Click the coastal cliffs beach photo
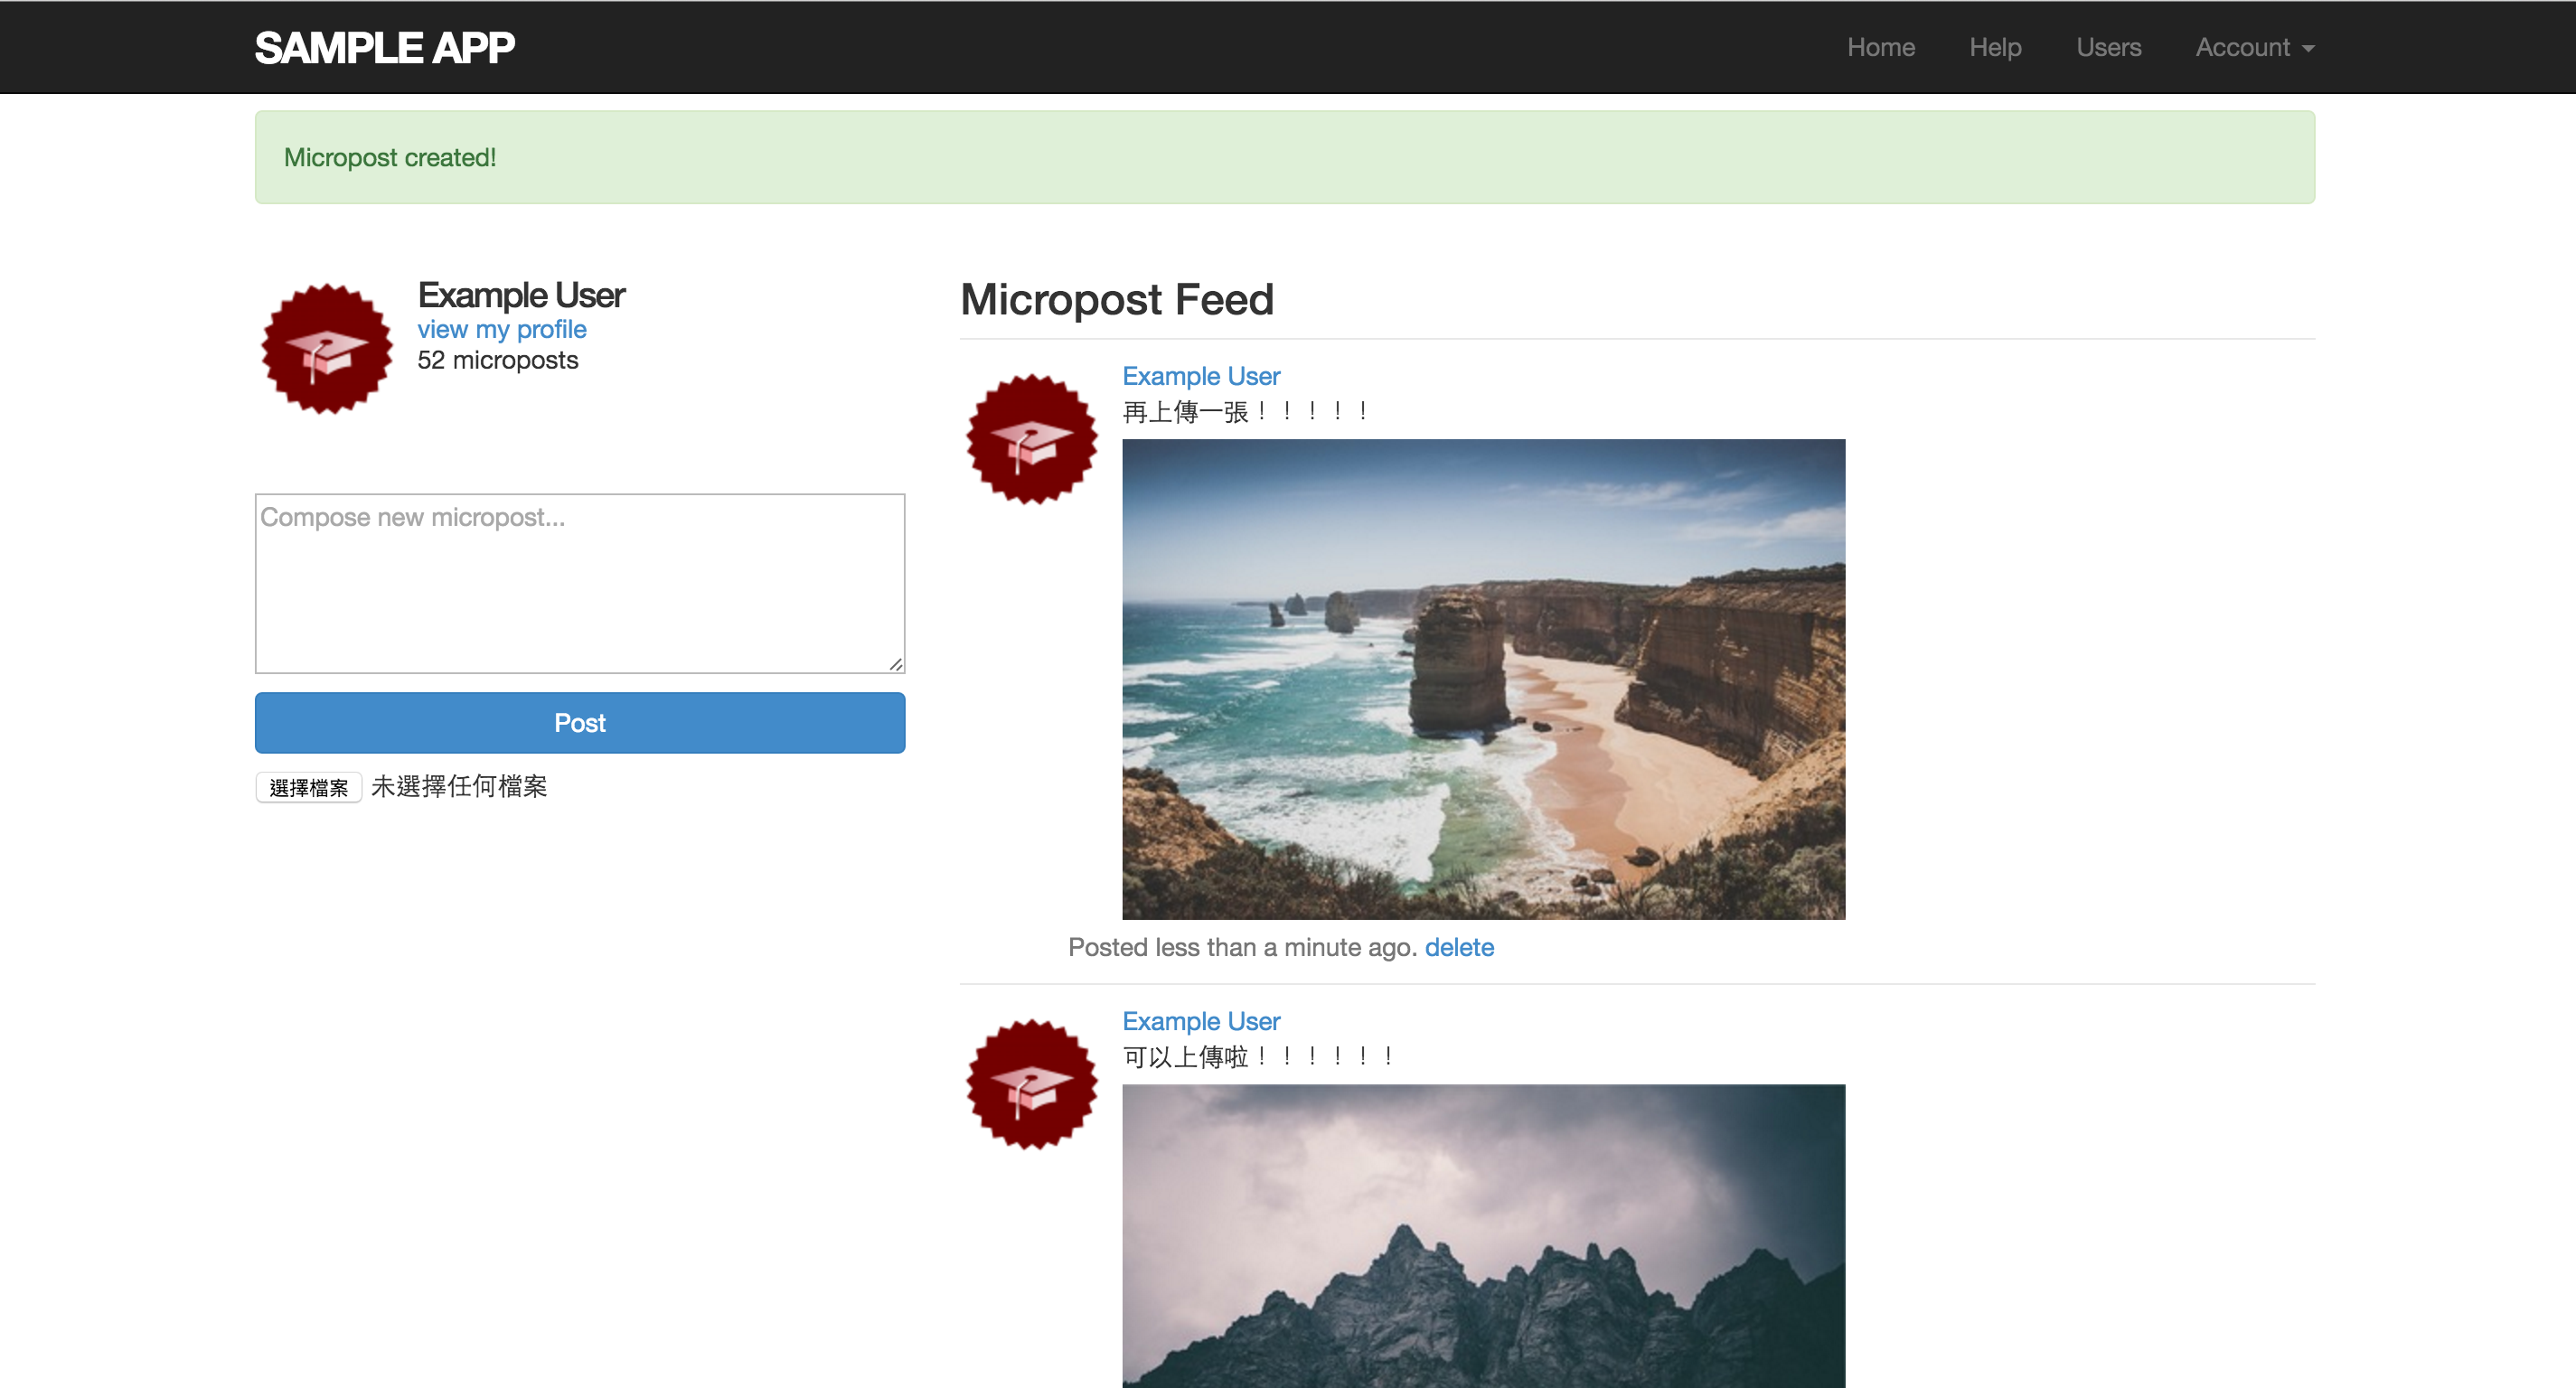The image size is (2576, 1388). (1483, 679)
